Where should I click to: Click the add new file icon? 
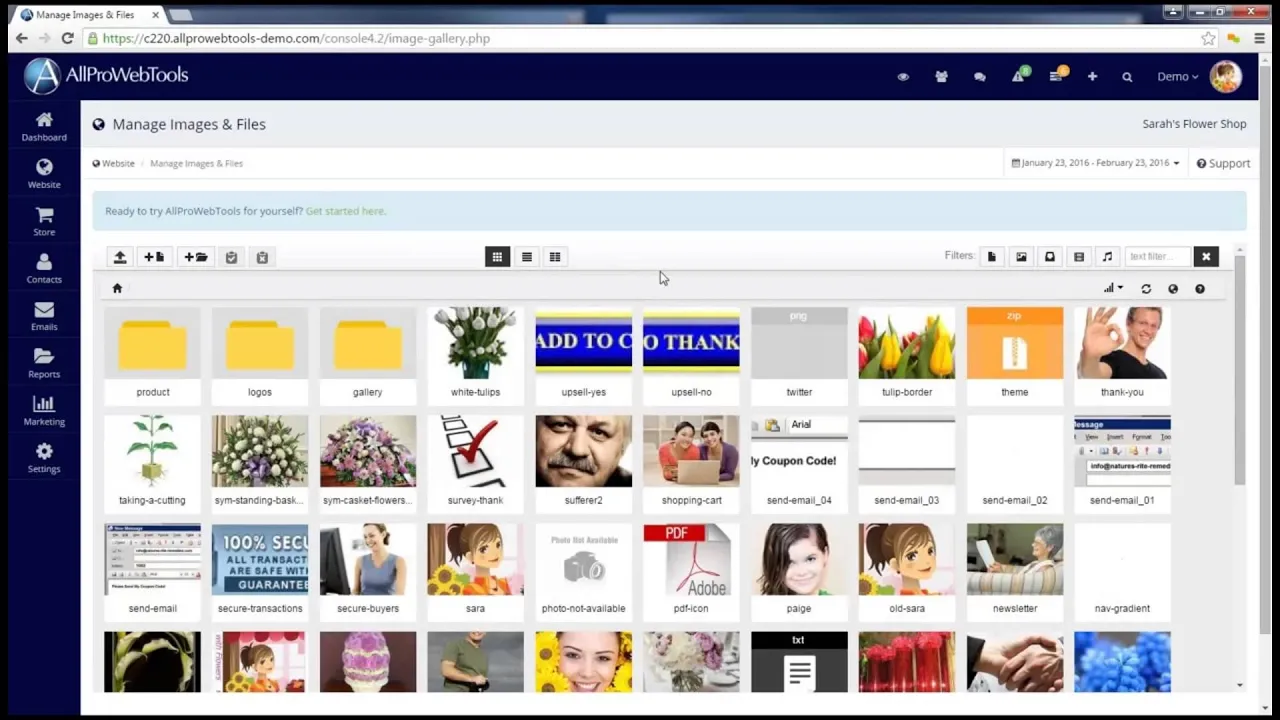tap(154, 257)
